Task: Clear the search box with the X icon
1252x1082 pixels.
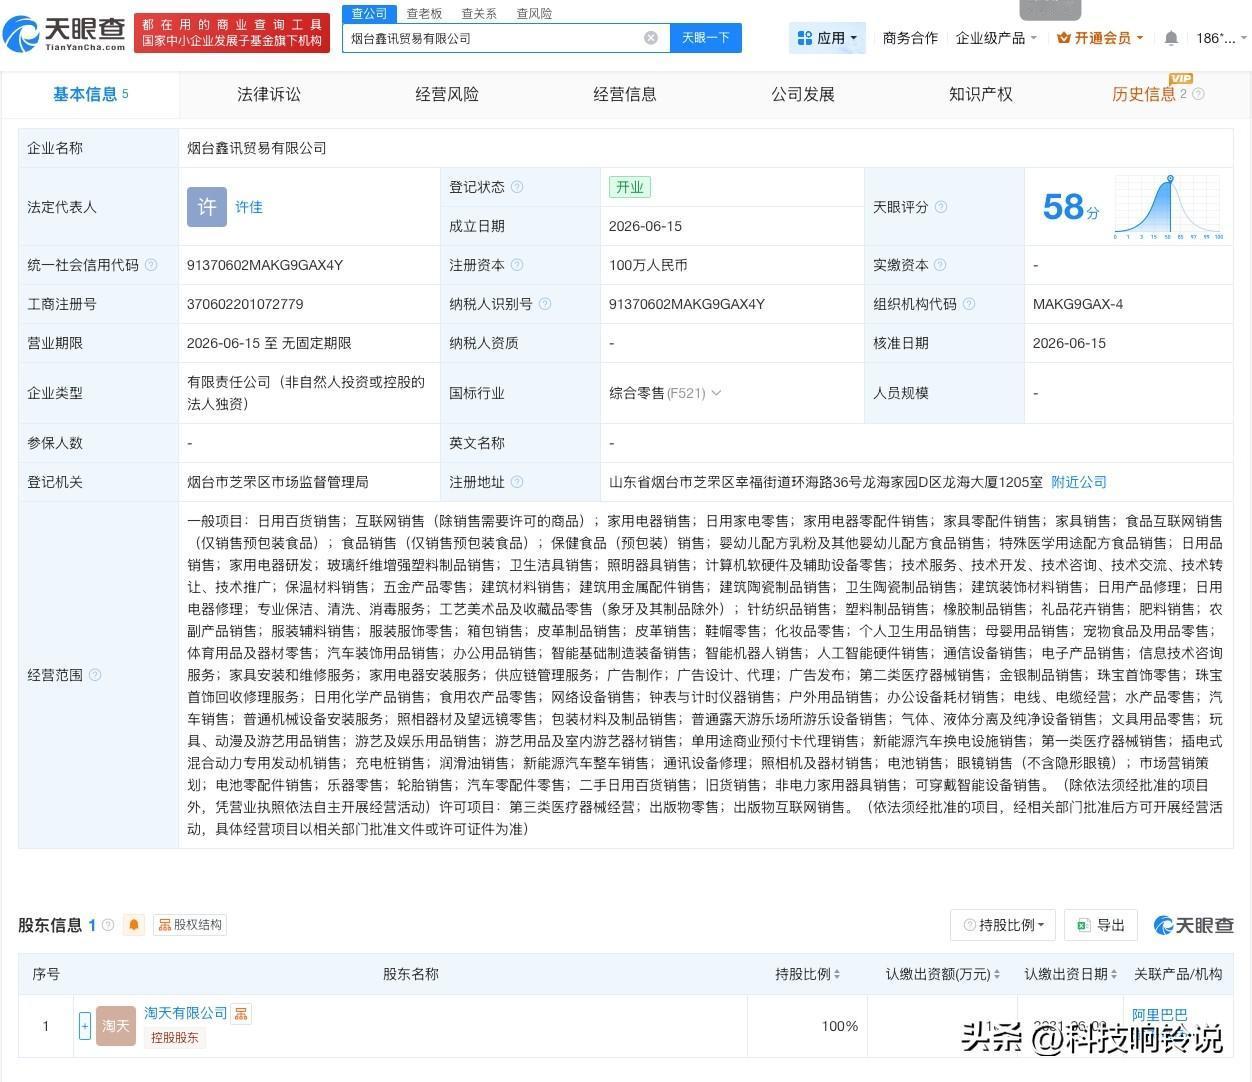Action: (651, 38)
